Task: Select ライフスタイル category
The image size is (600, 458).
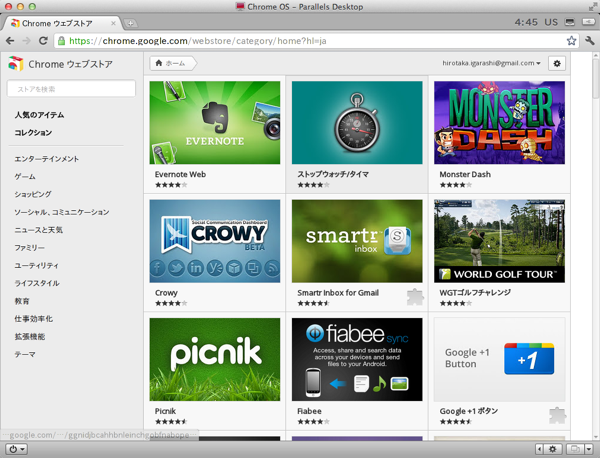Action: coord(37,283)
